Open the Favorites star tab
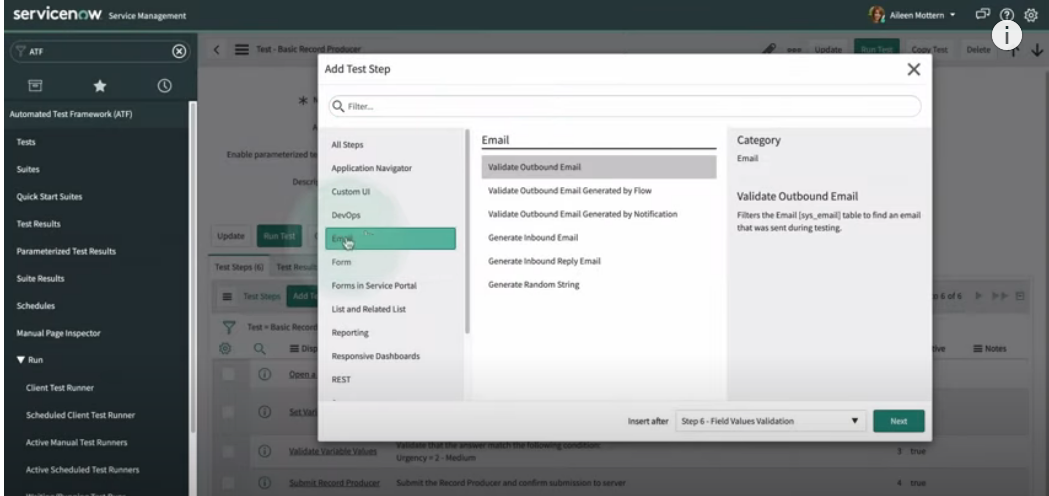The image size is (1049, 496). (100, 86)
